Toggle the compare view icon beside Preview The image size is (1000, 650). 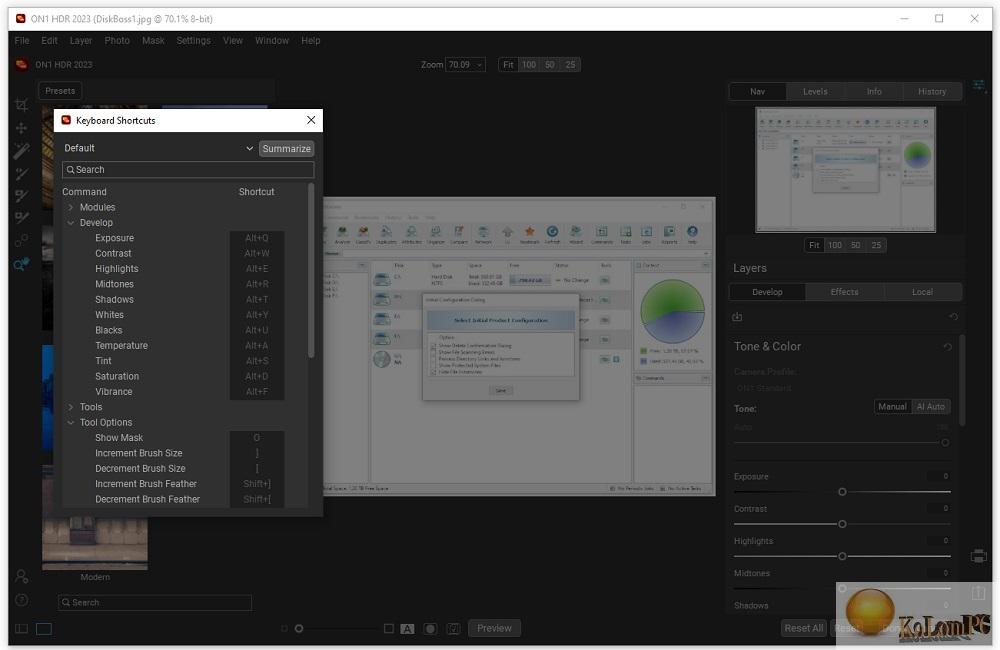453,629
